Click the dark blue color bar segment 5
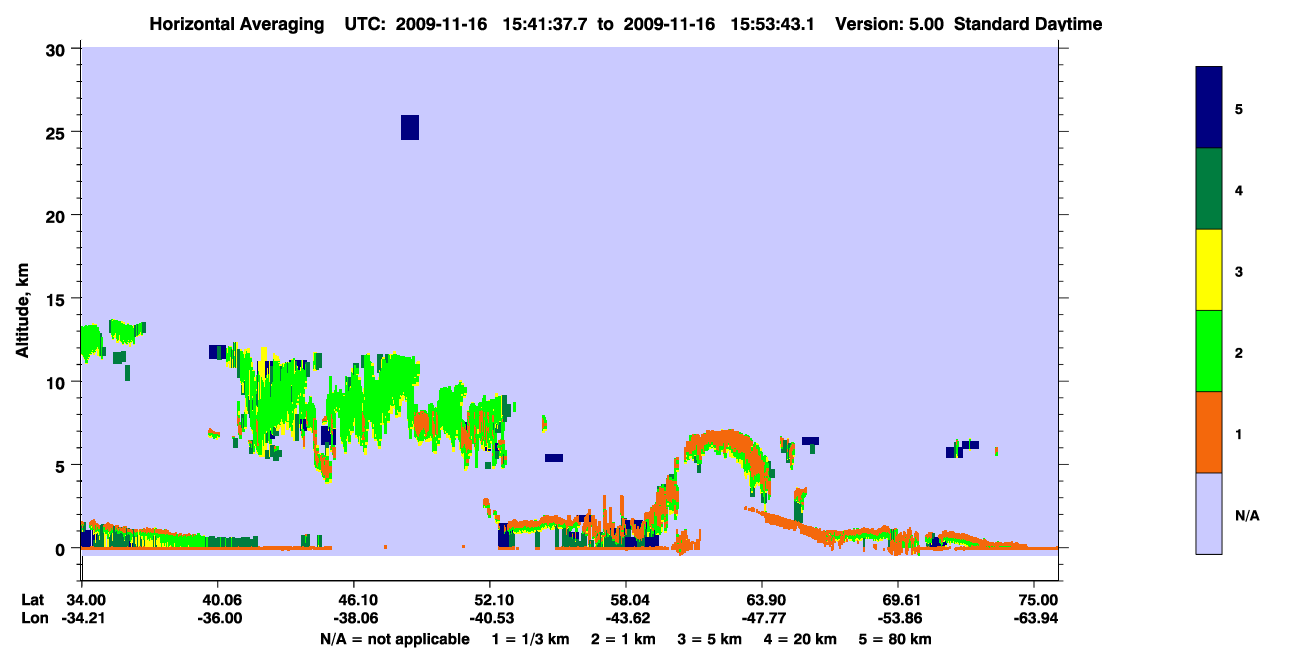 click(1209, 107)
